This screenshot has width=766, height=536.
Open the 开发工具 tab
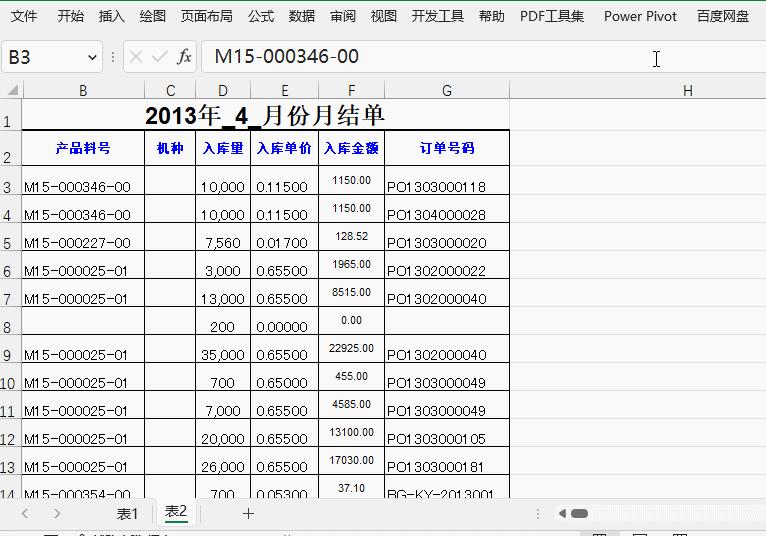pos(437,16)
